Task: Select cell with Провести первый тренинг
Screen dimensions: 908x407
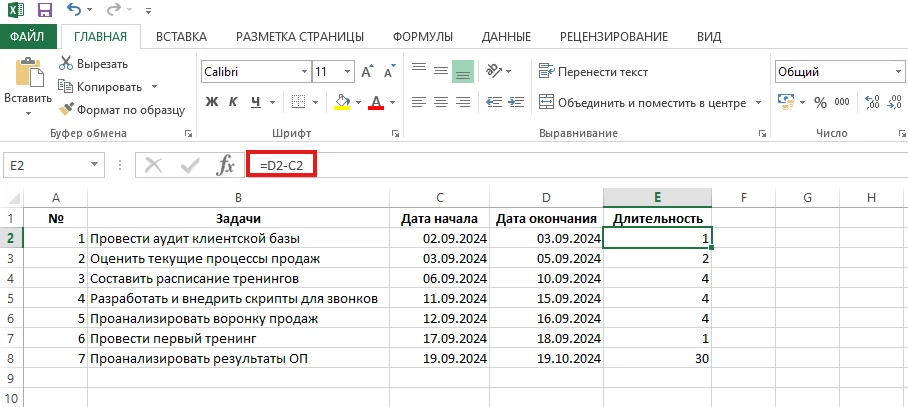Action: click(239, 339)
